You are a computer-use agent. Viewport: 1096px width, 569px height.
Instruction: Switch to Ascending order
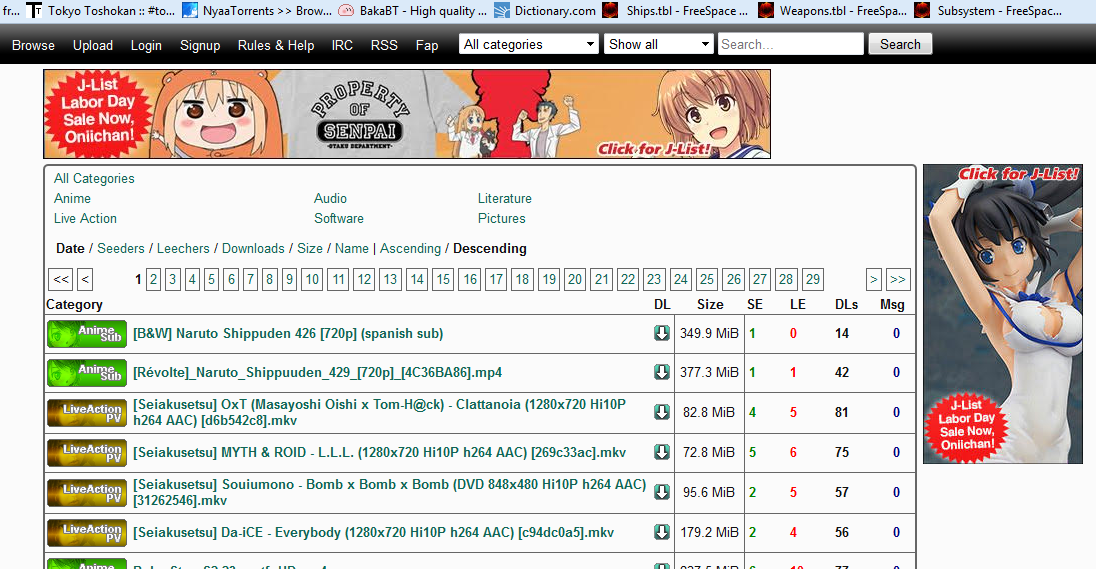[x=410, y=248]
